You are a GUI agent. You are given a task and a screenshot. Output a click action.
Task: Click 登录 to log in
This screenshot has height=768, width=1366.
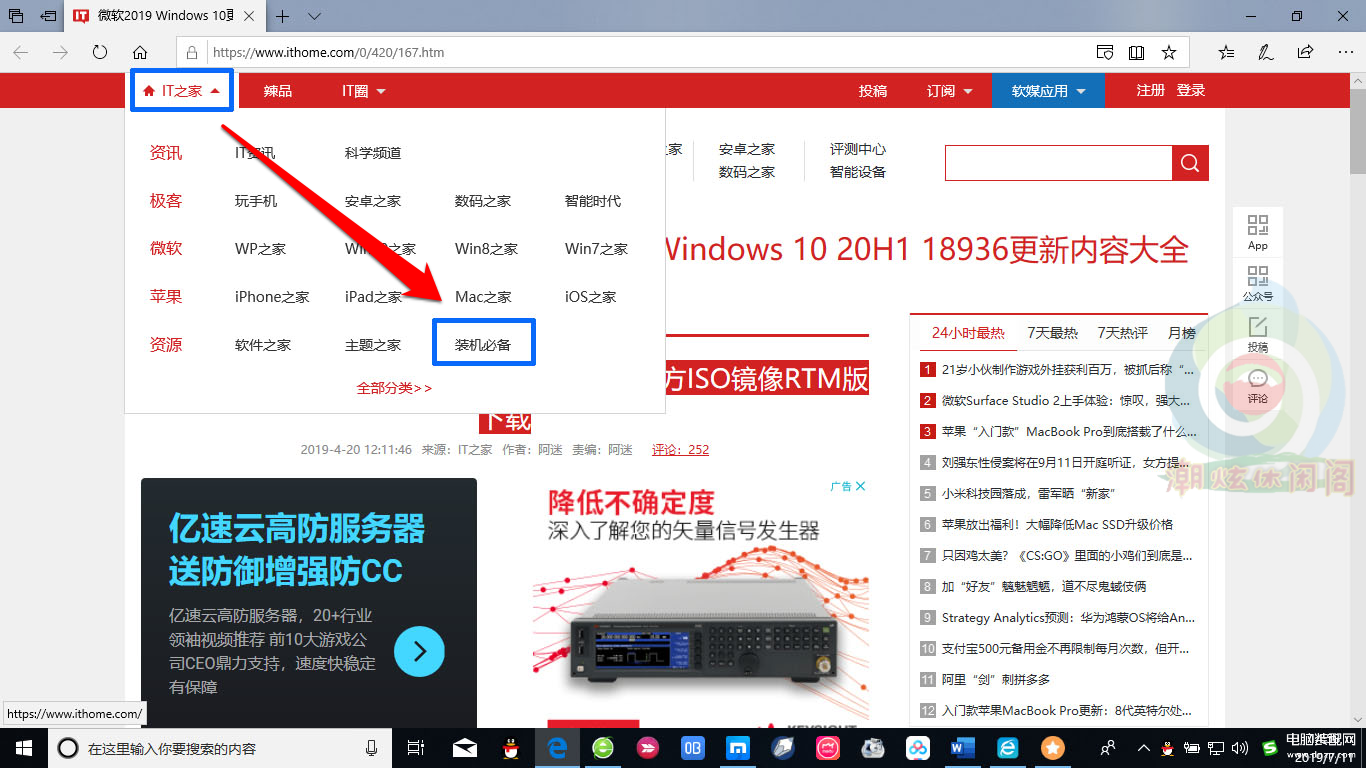(x=1191, y=91)
